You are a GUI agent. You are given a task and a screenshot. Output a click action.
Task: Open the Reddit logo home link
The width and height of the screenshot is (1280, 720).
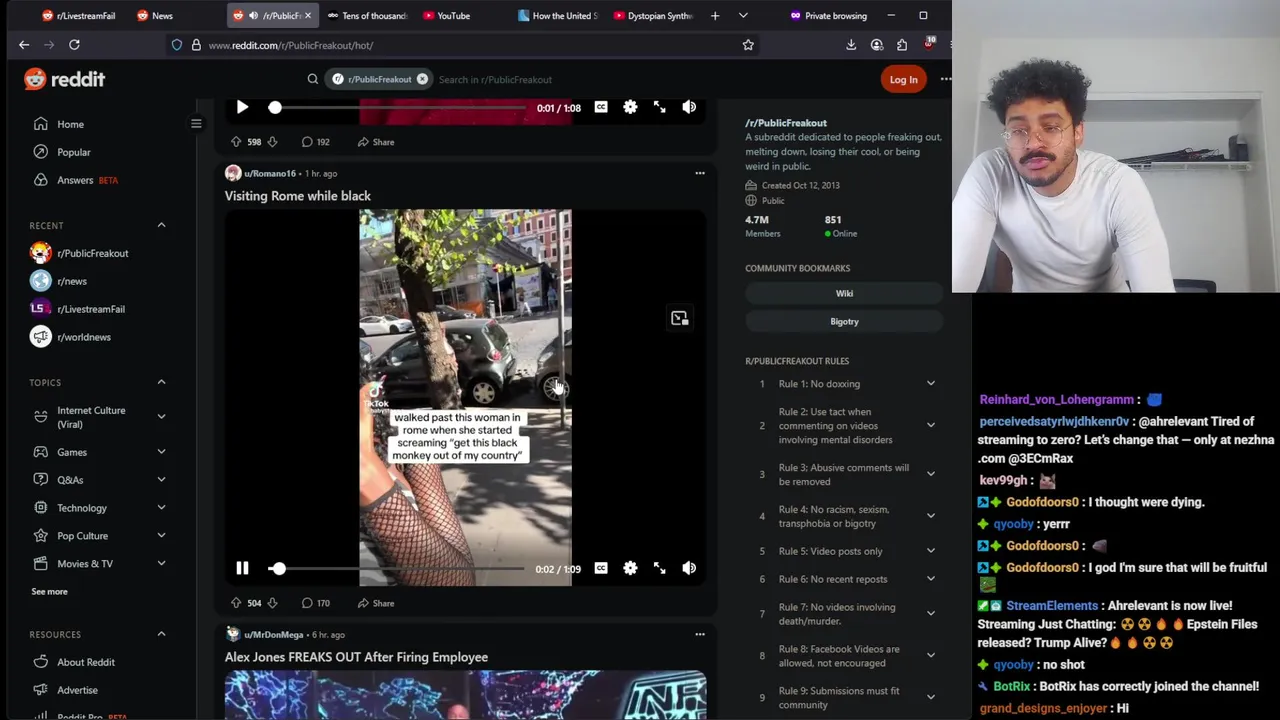pos(65,79)
